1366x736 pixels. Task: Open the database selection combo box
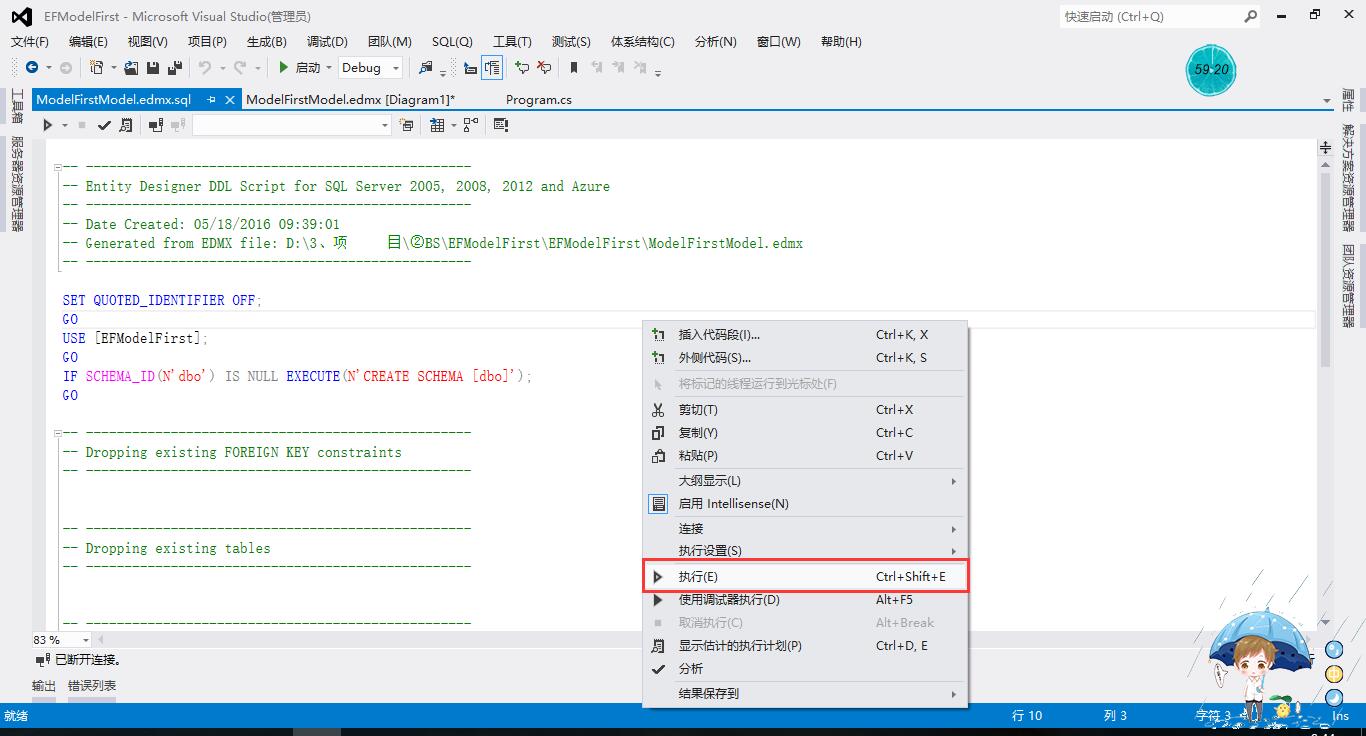(292, 125)
